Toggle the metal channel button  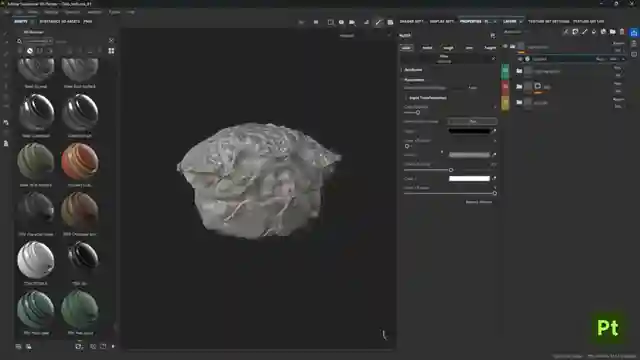(427, 48)
